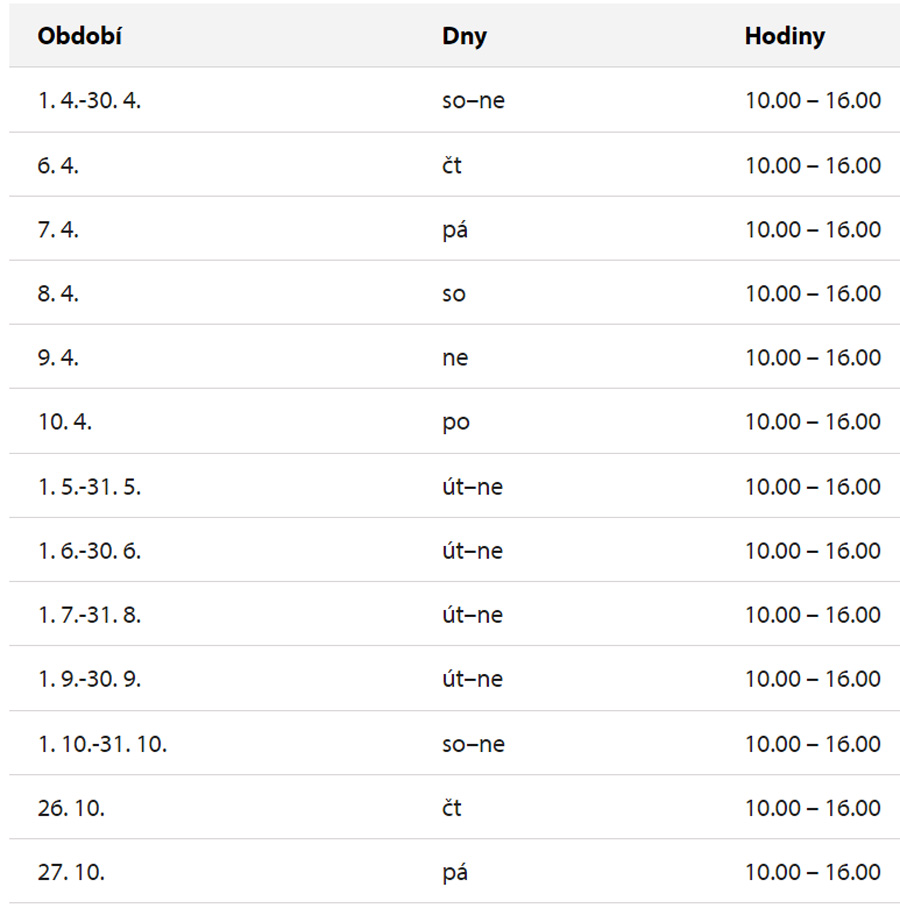This screenshot has width=900, height=908.
Task: Select the period cell 1. 7.-31. 8.
Action: coord(89,615)
